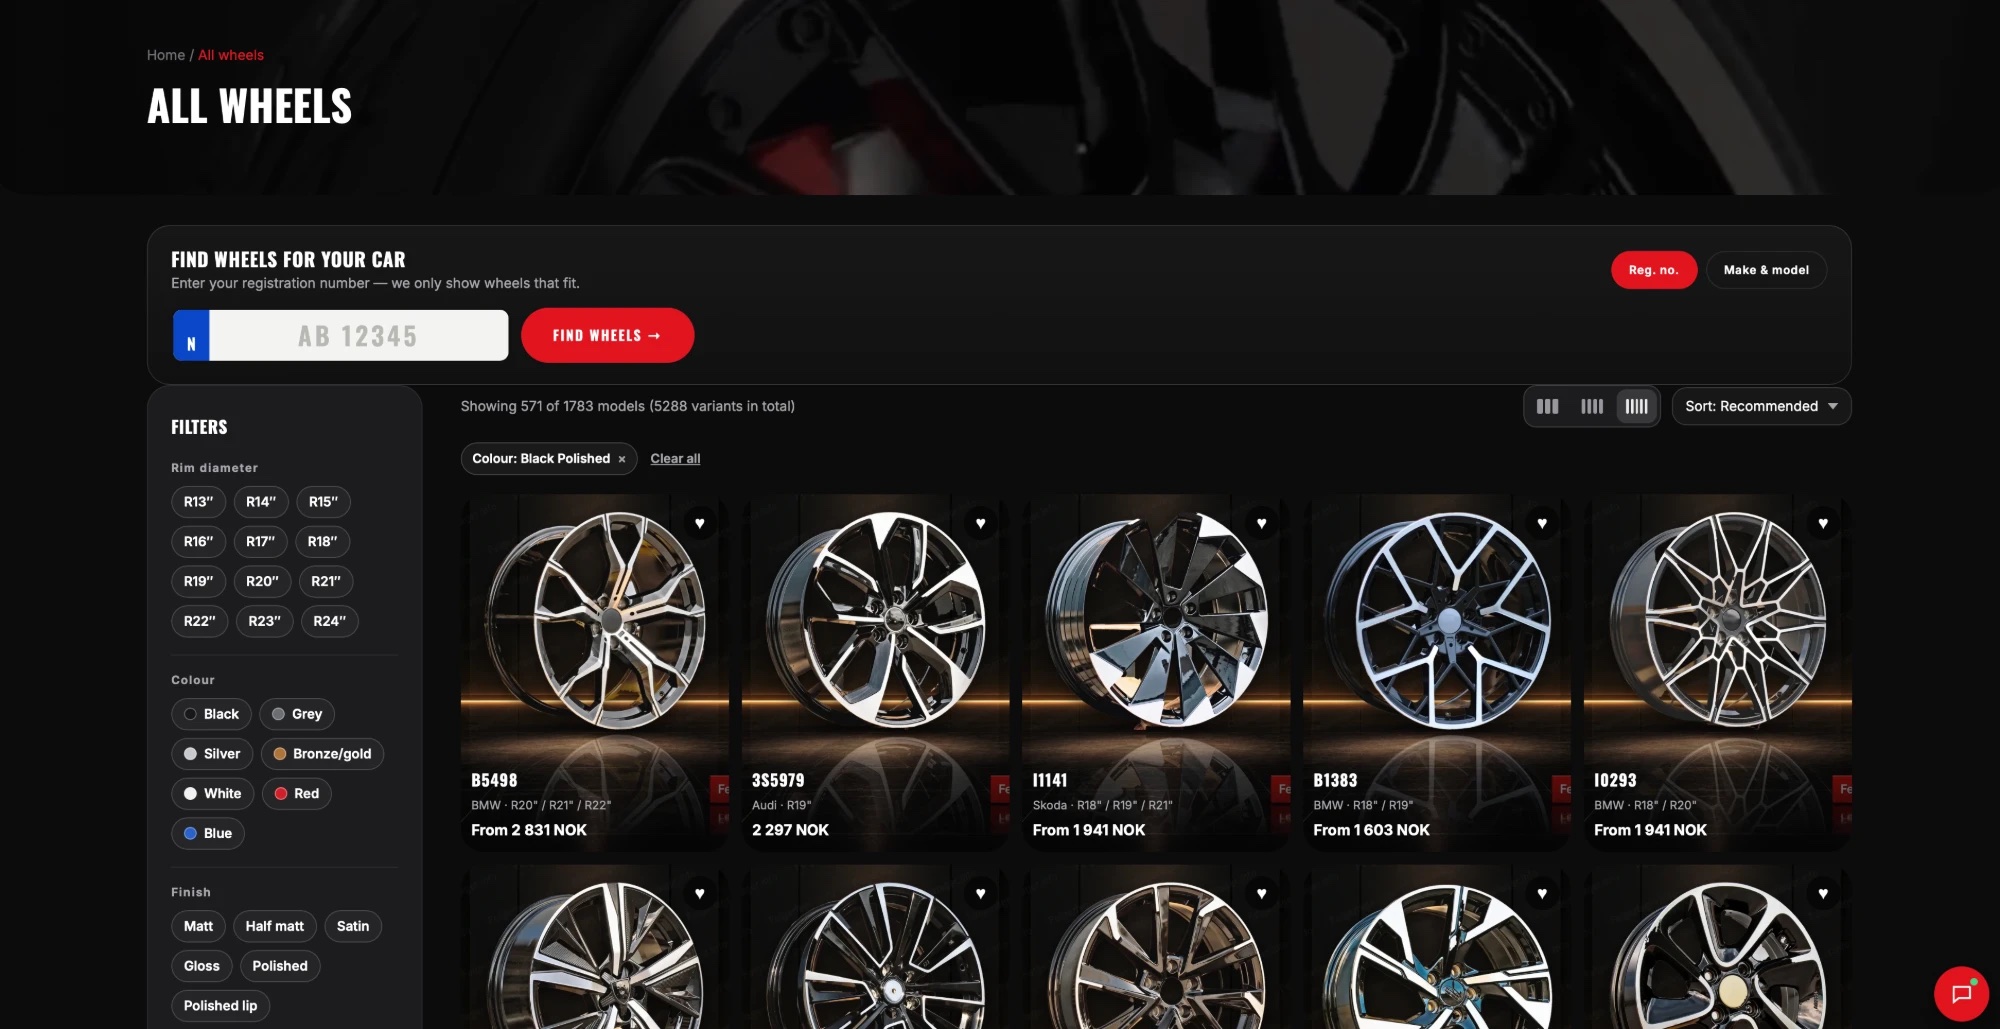Add B1383 wheel to favorites via heart

[x=1542, y=523]
